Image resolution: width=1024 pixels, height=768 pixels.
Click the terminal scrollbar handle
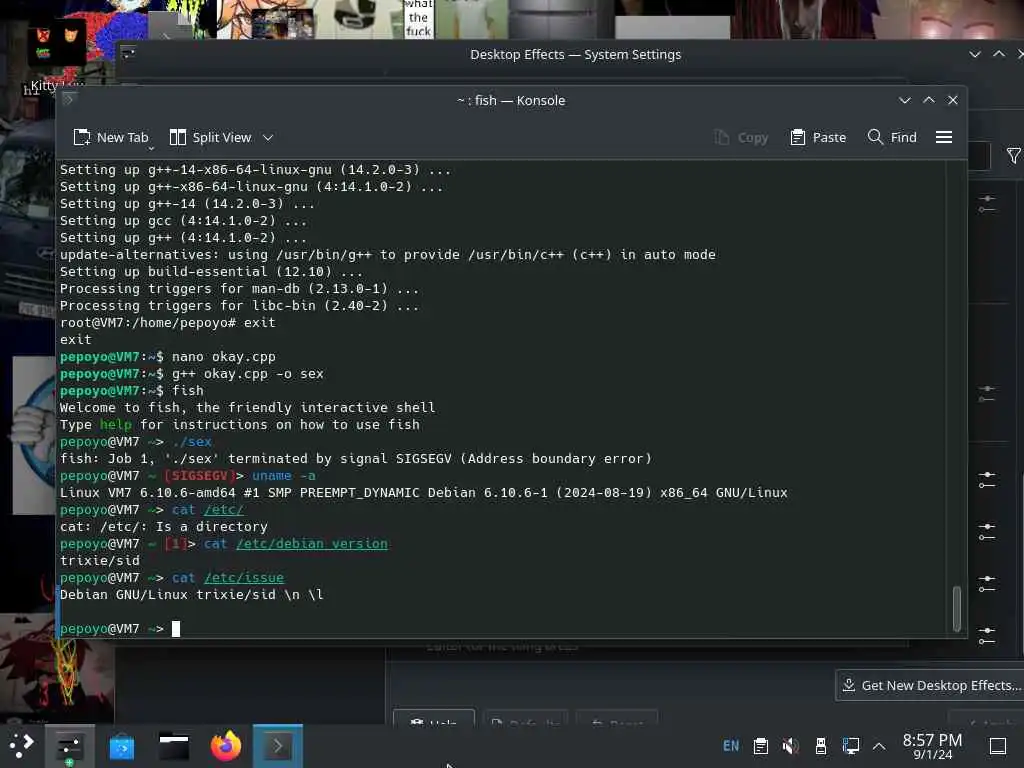click(956, 609)
